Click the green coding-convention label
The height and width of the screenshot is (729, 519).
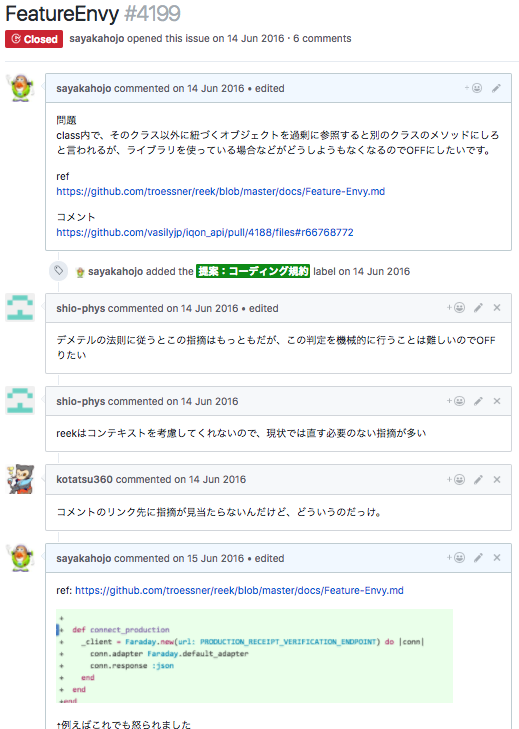pyautogui.click(x=253, y=271)
